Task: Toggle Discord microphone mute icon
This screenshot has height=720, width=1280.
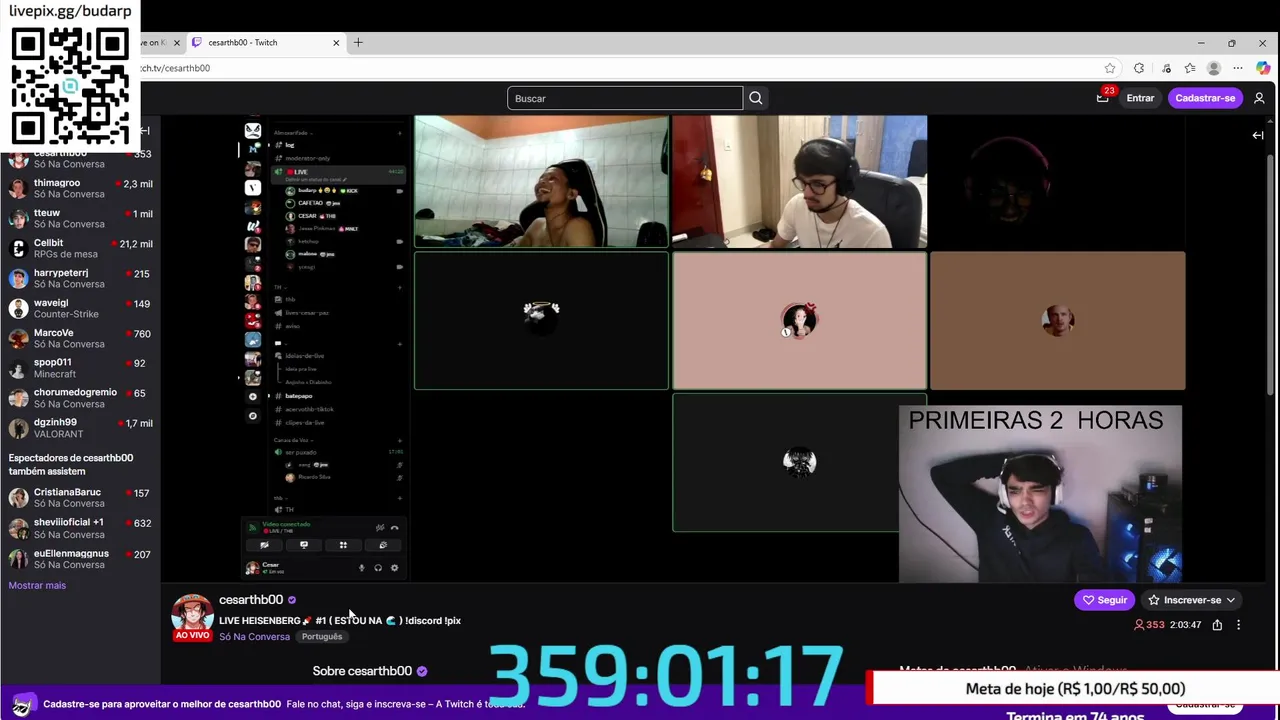Action: [361, 568]
